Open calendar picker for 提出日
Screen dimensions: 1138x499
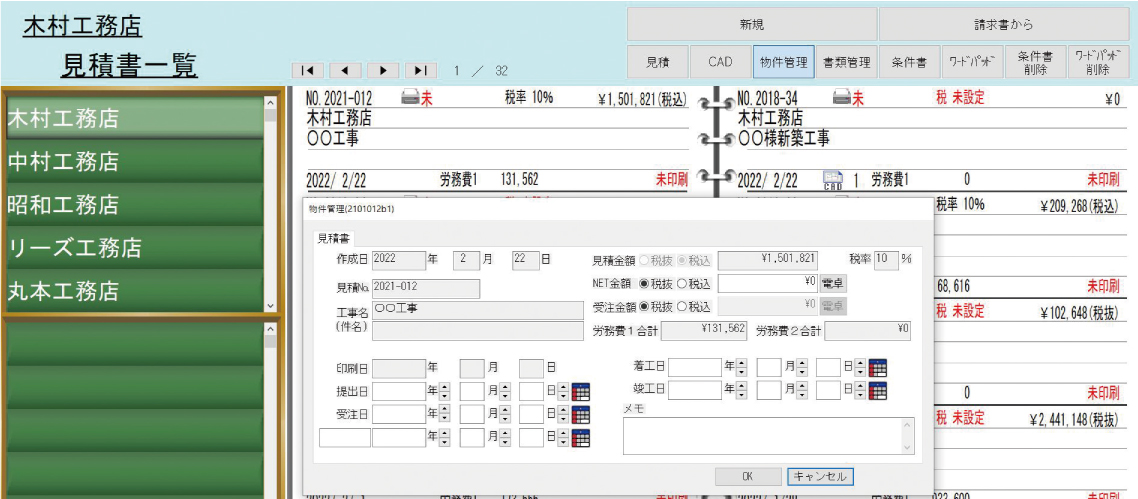pyautogui.click(x=581, y=392)
